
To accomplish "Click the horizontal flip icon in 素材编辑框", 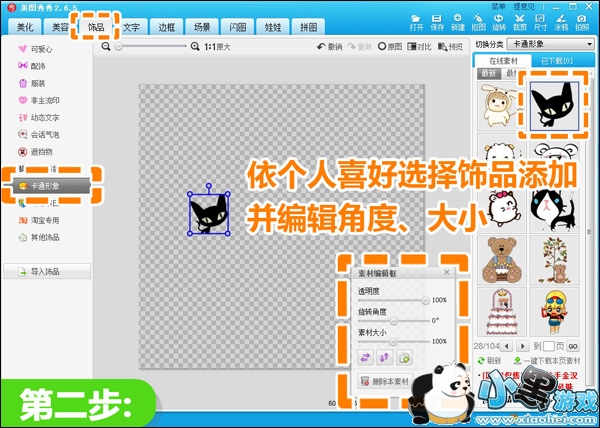I will 365,357.
